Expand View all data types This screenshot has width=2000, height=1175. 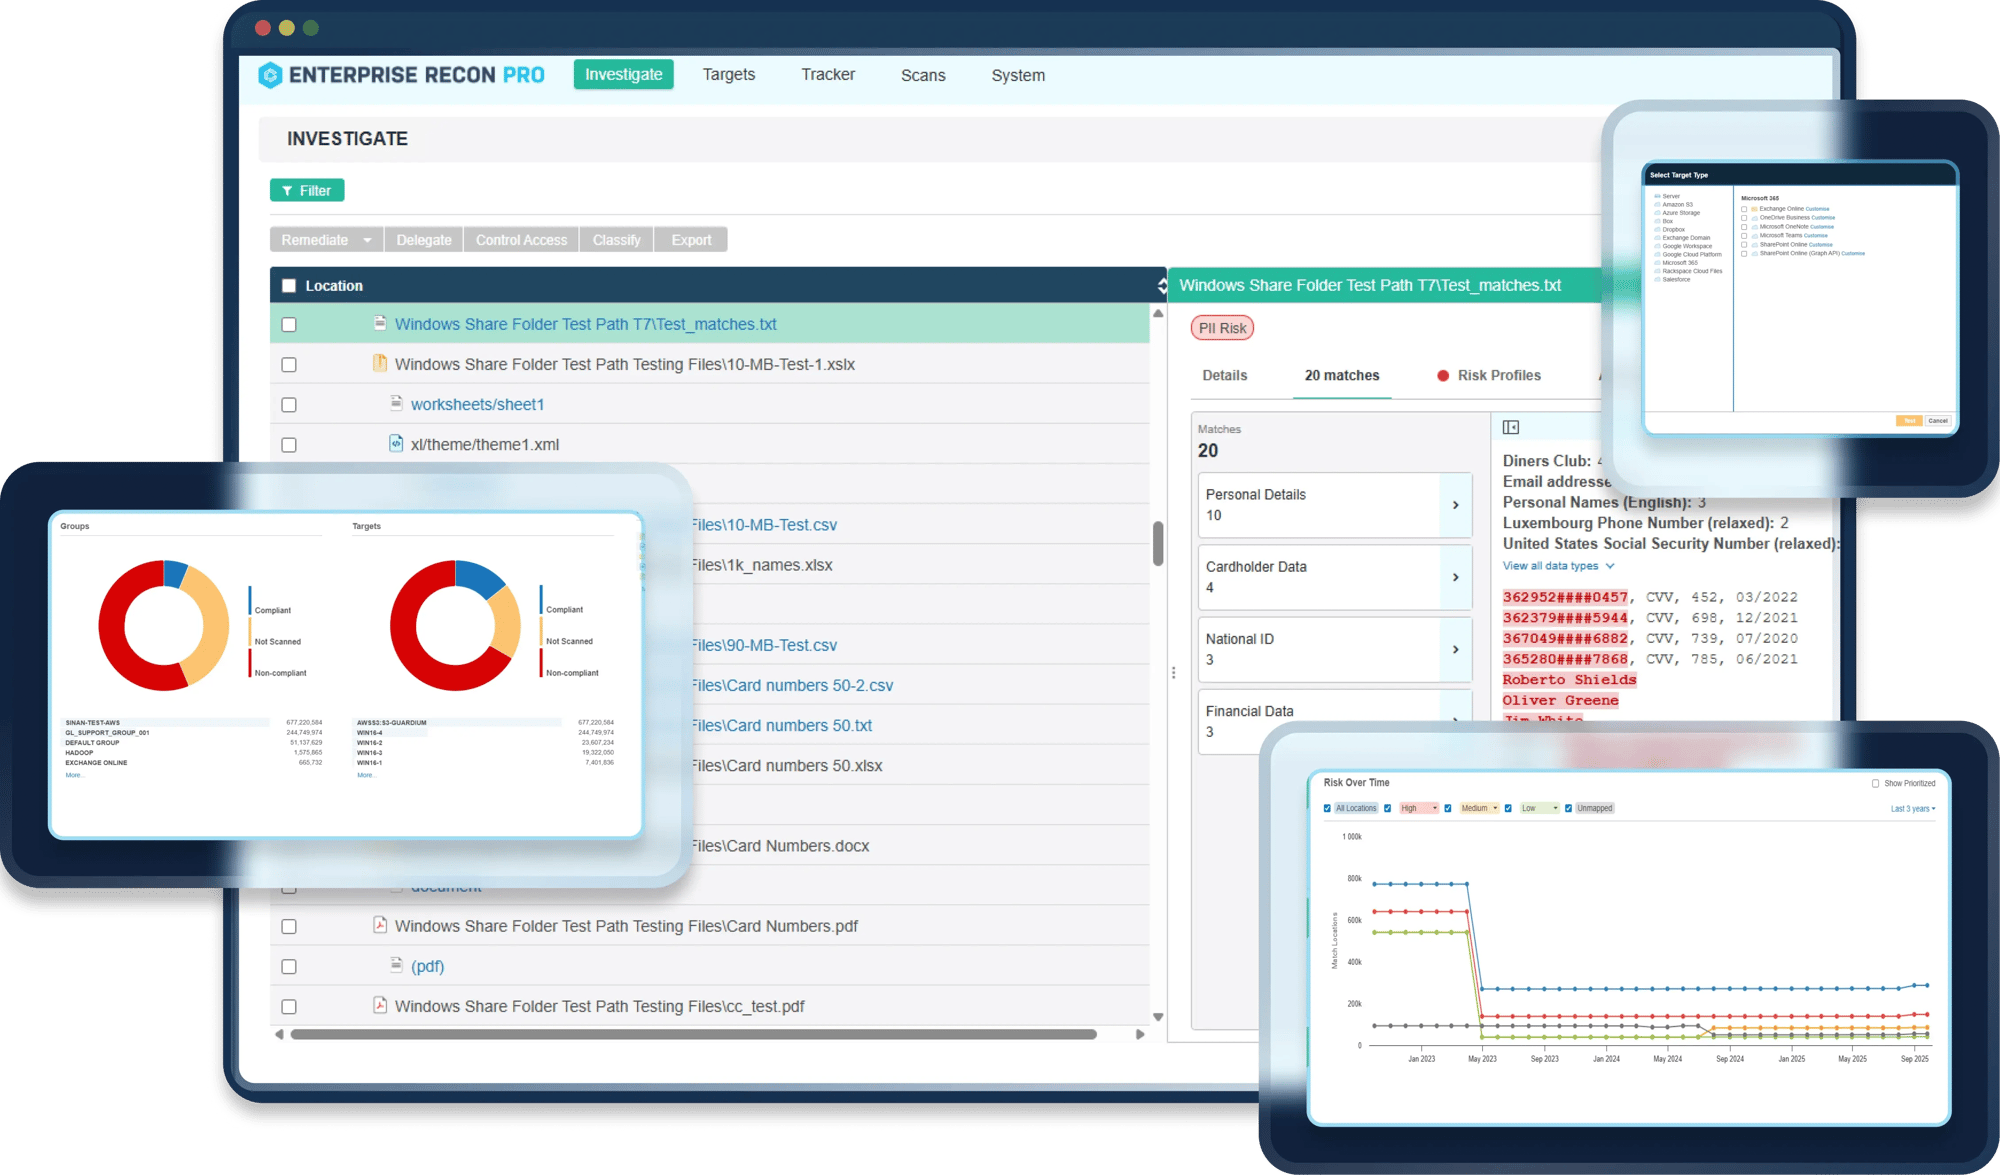[1556, 565]
